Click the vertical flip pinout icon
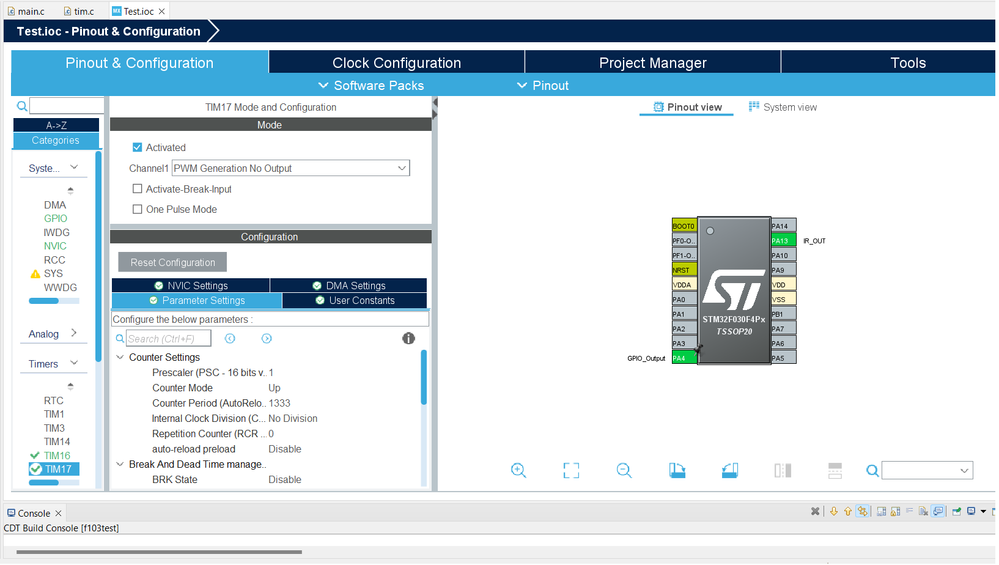The height and width of the screenshot is (565, 999). tap(782, 471)
